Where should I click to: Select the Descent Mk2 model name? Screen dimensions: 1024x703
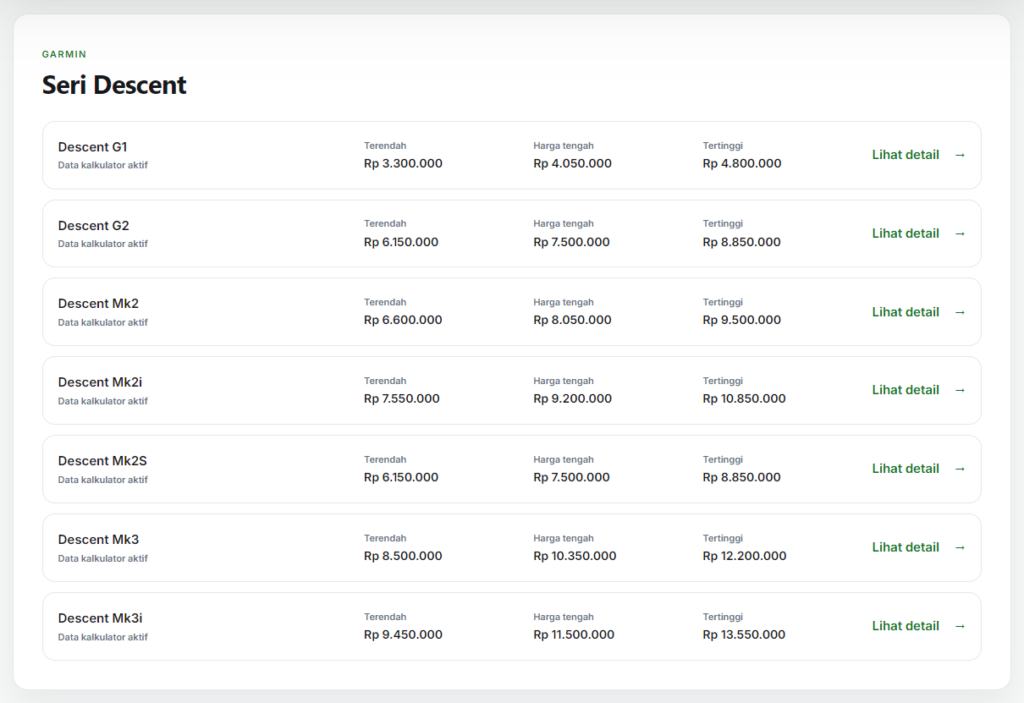click(98, 304)
